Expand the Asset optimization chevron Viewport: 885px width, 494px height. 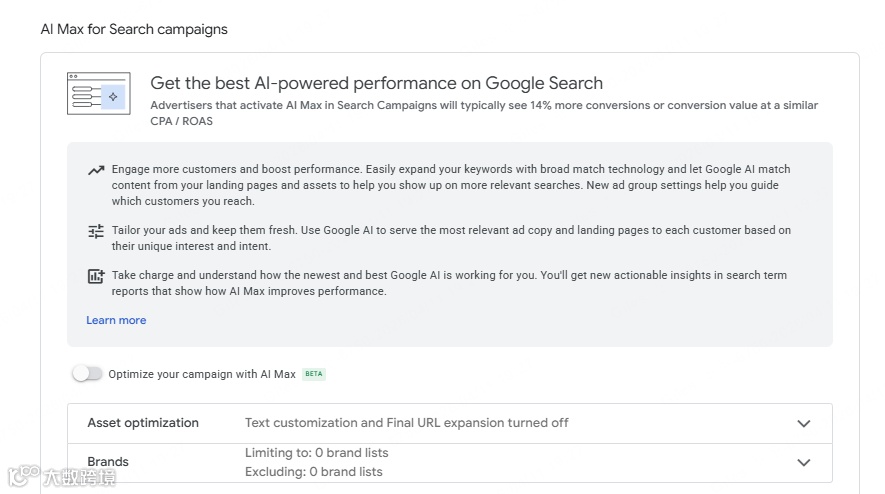click(x=803, y=424)
